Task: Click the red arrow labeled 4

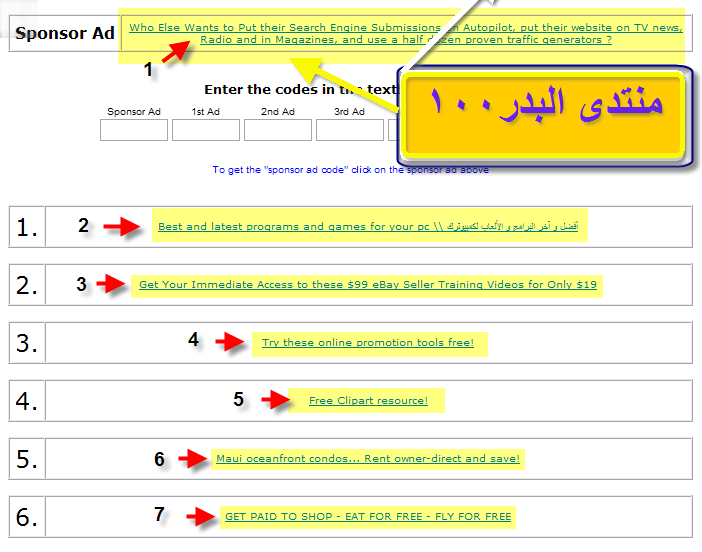Action: (230, 343)
